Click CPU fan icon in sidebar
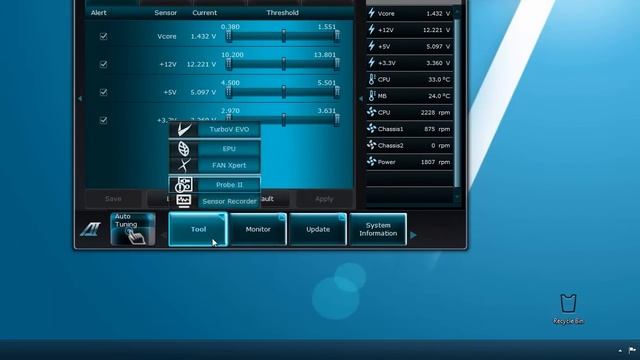This screenshot has height=360, width=640. [371, 112]
